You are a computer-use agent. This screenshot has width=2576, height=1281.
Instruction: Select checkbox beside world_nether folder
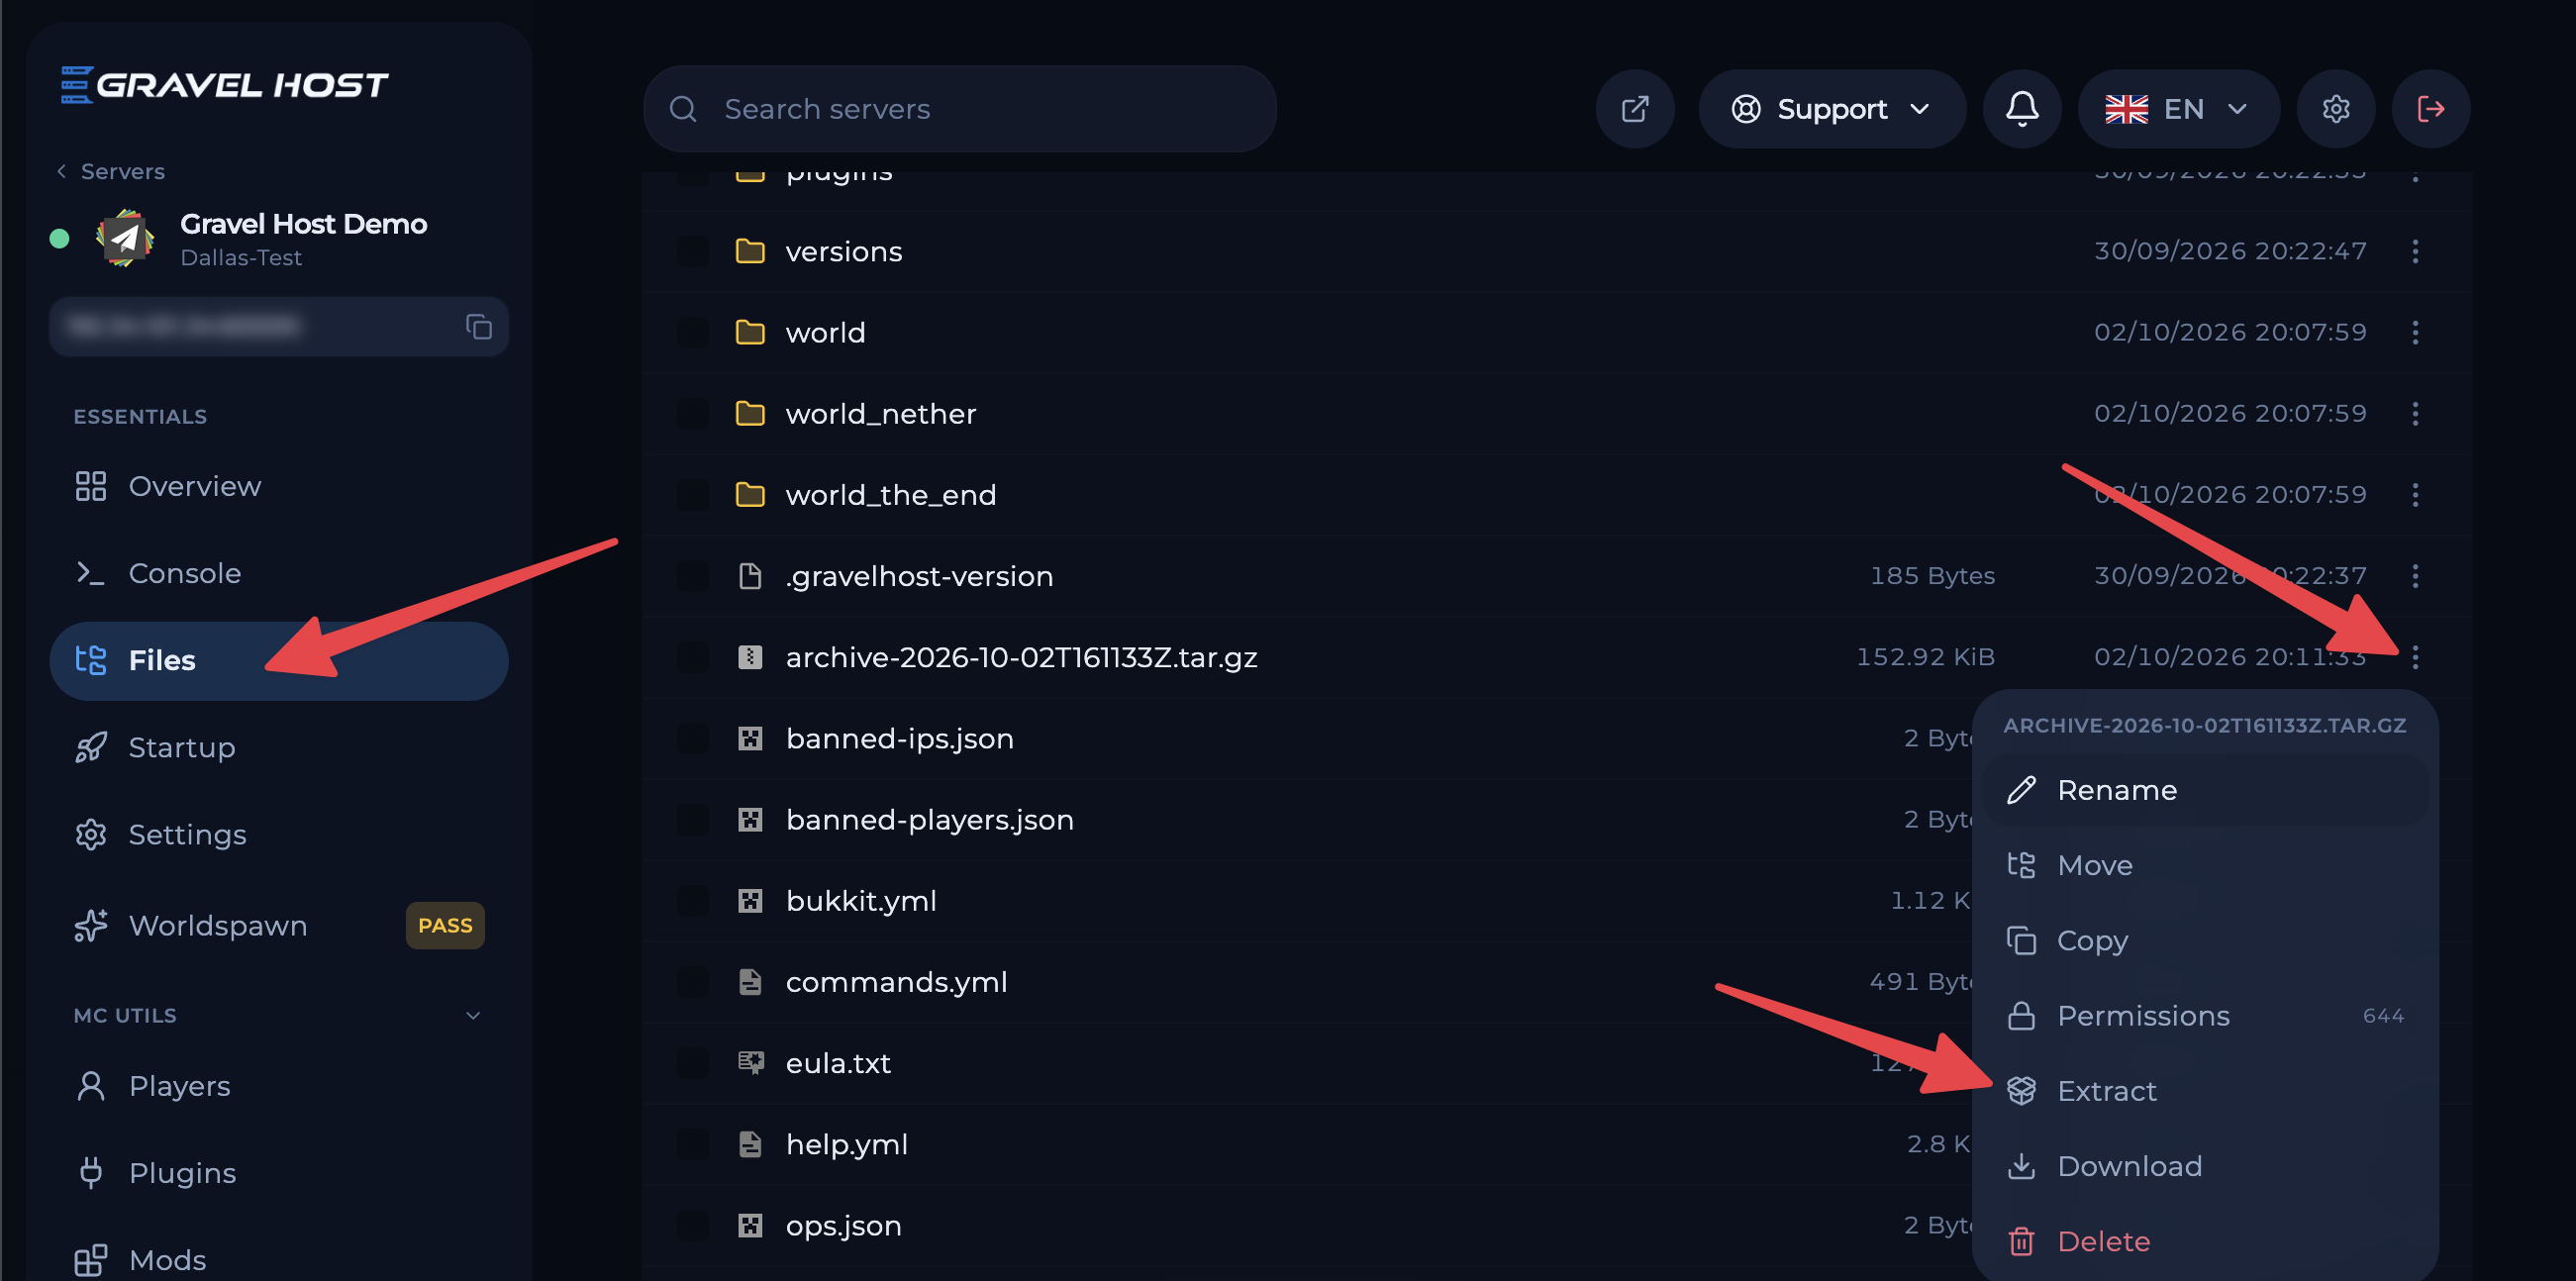pyautogui.click(x=693, y=413)
